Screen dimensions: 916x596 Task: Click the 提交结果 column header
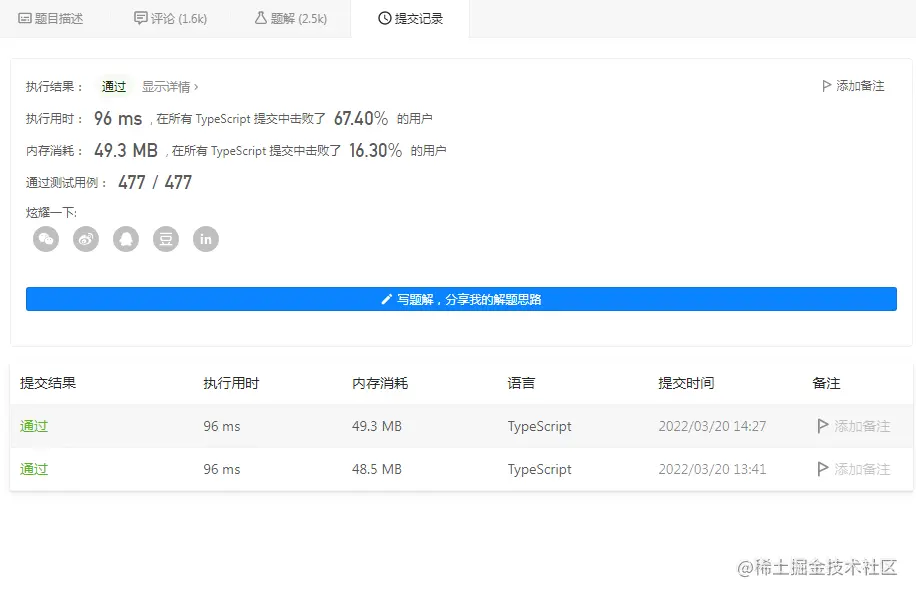point(48,383)
